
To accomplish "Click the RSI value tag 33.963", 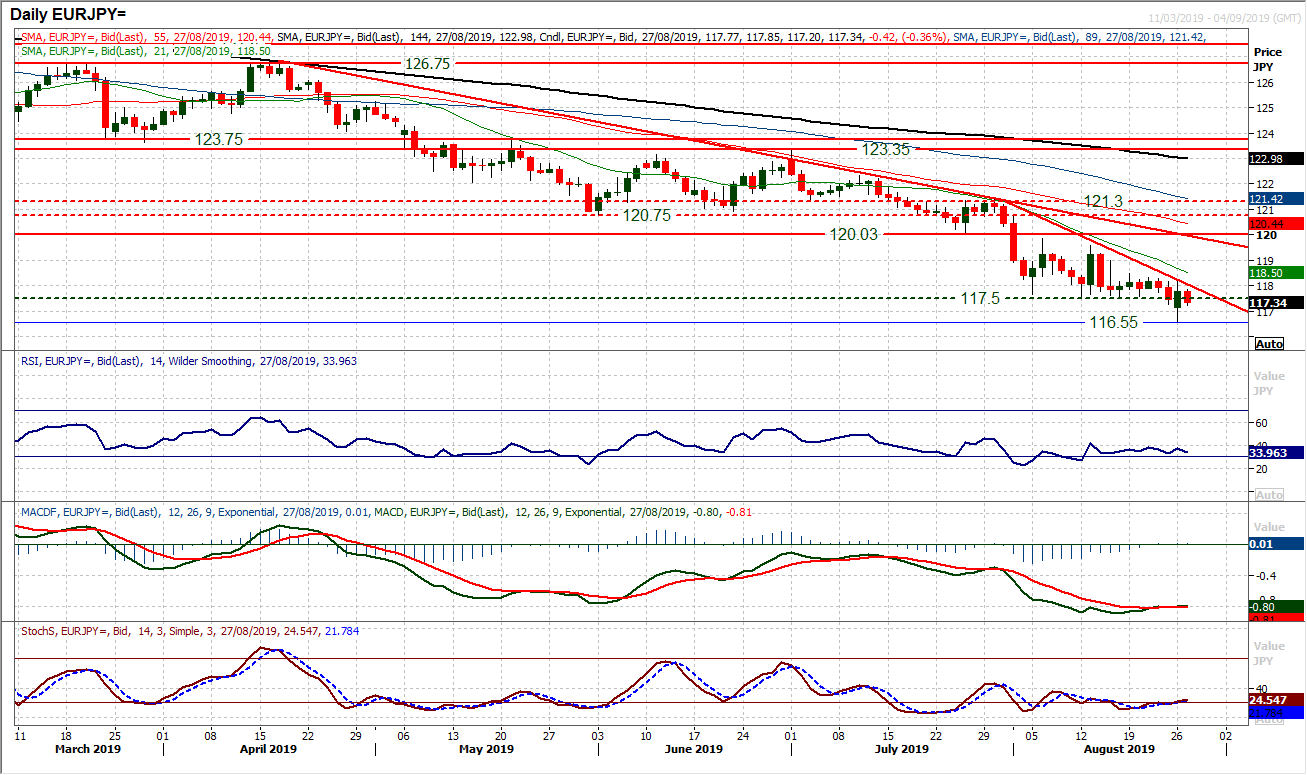I will (1278, 452).
